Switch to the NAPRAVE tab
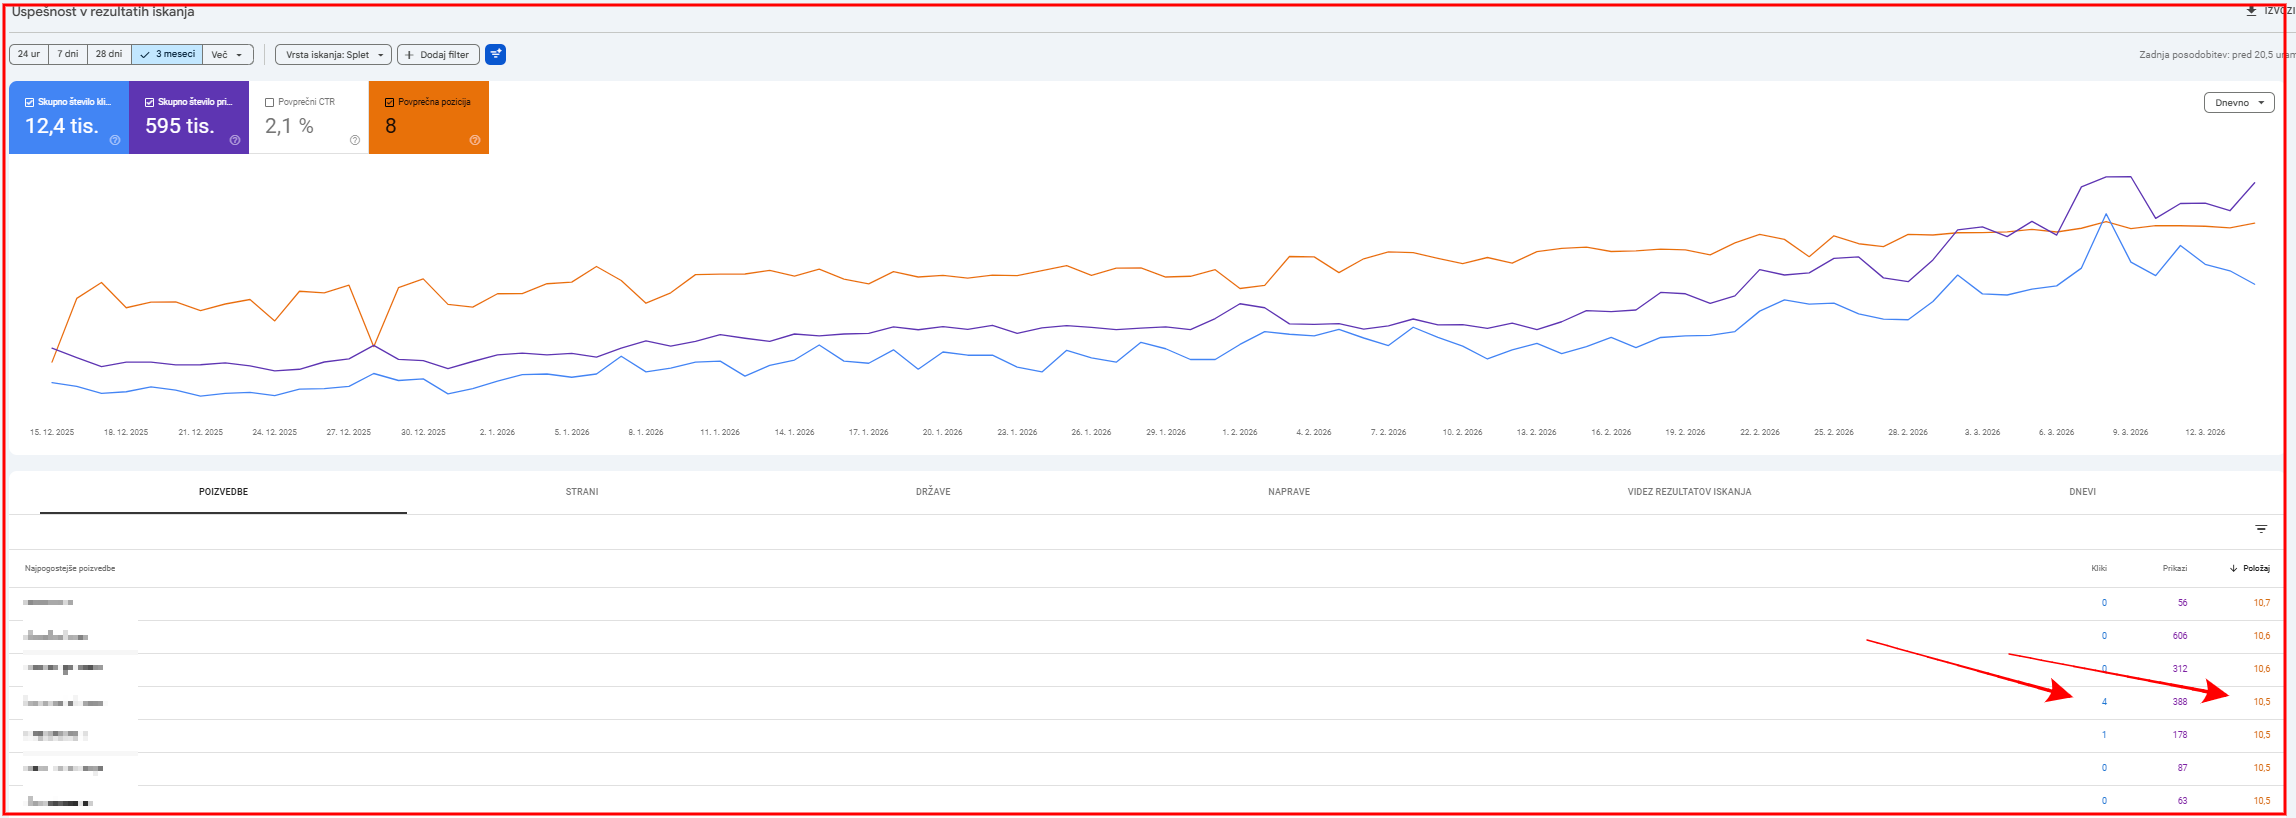 click(x=1289, y=492)
